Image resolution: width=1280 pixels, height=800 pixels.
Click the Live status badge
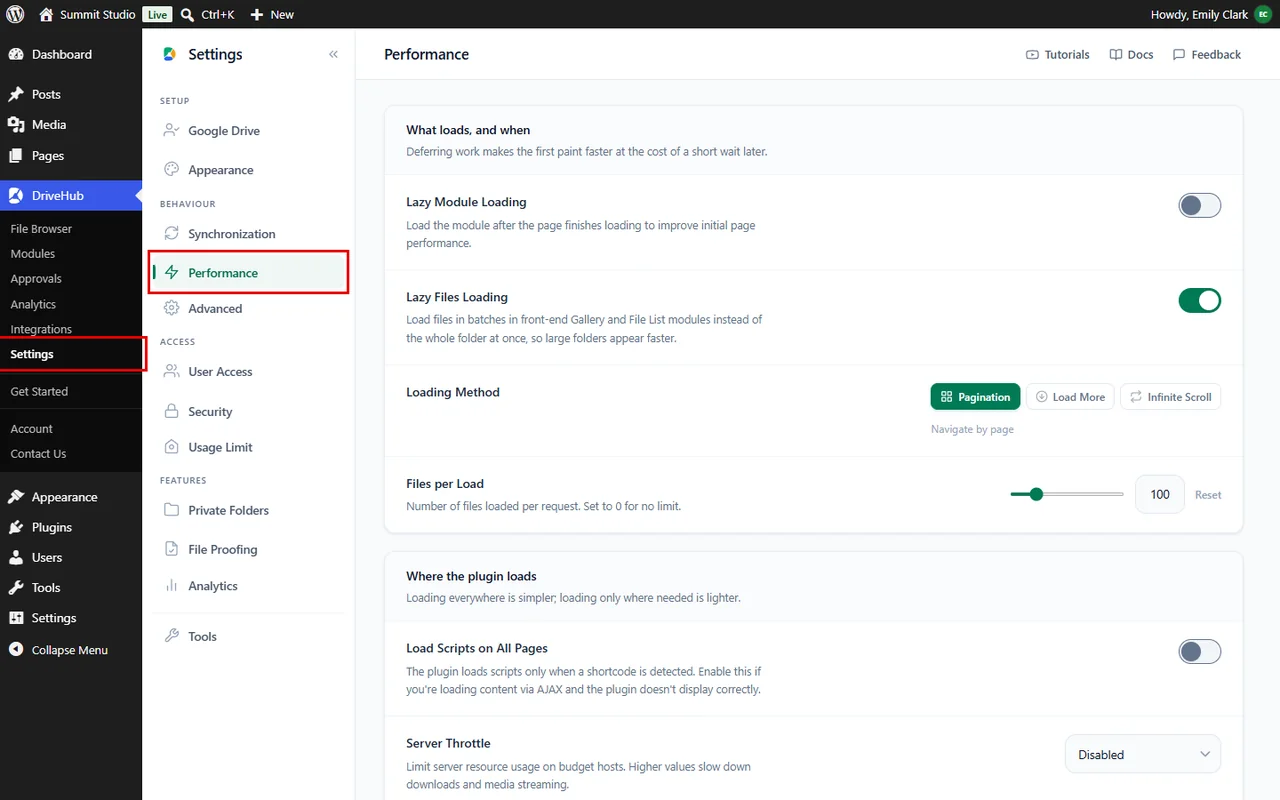coord(157,15)
